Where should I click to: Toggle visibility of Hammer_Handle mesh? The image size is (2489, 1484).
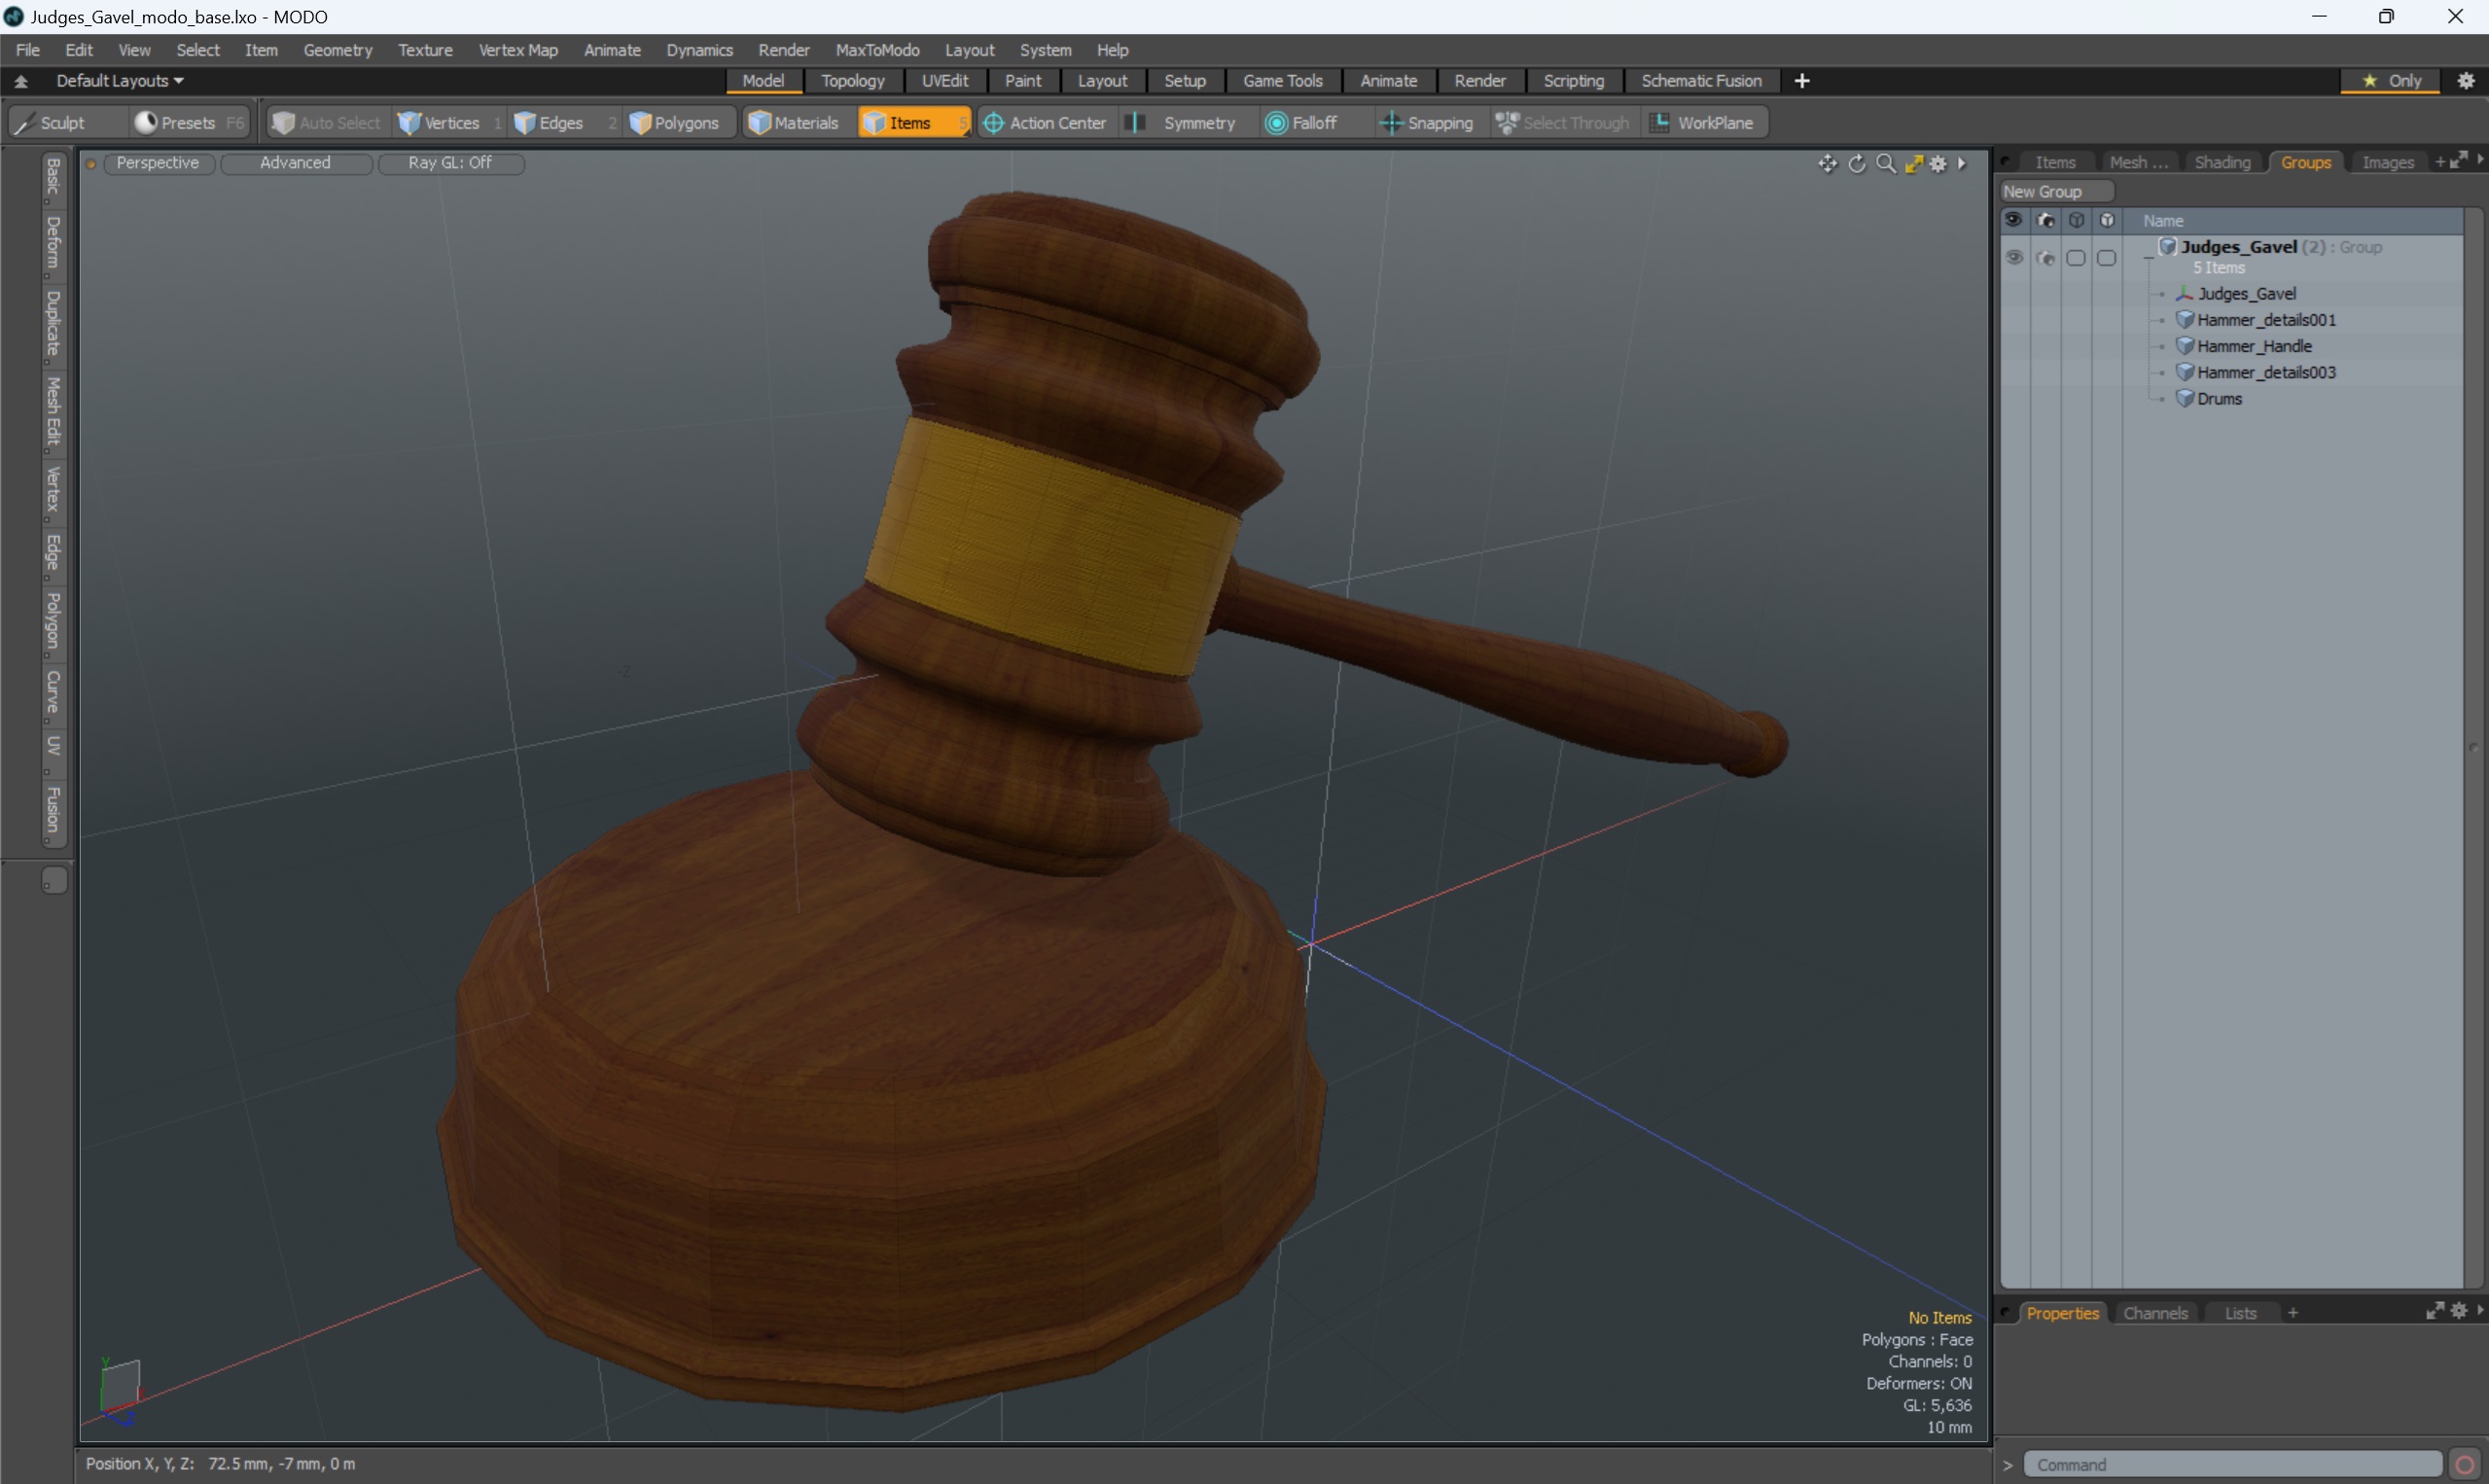tap(2012, 346)
